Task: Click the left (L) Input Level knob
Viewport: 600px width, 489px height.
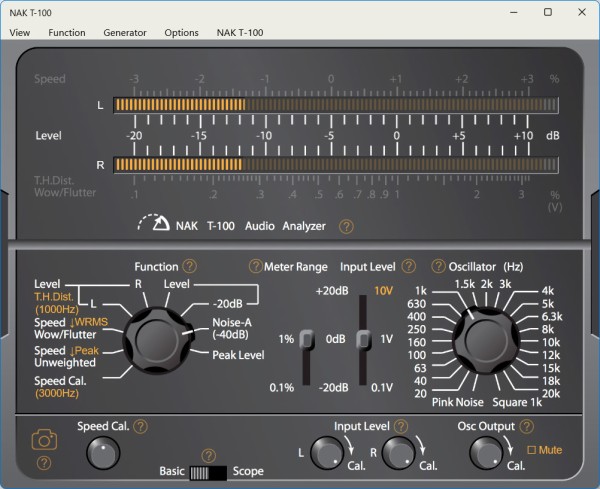Action: click(328, 453)
